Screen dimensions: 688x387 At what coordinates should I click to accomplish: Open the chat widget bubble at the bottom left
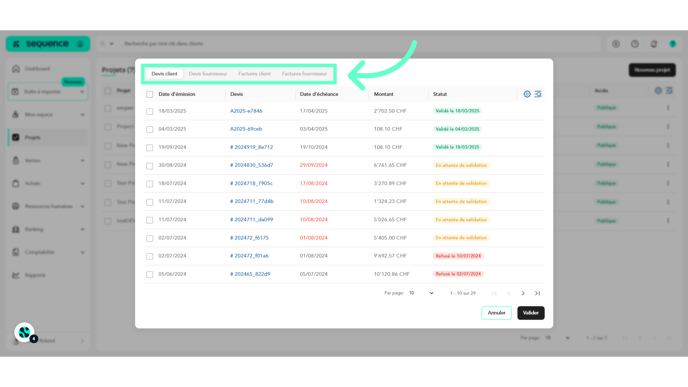coord(25,333)
